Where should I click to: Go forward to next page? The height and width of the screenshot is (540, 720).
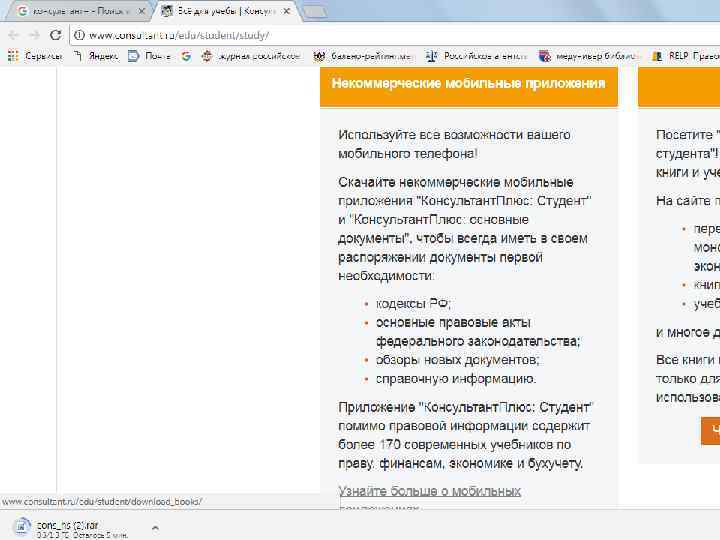click(x=34, y=35)
